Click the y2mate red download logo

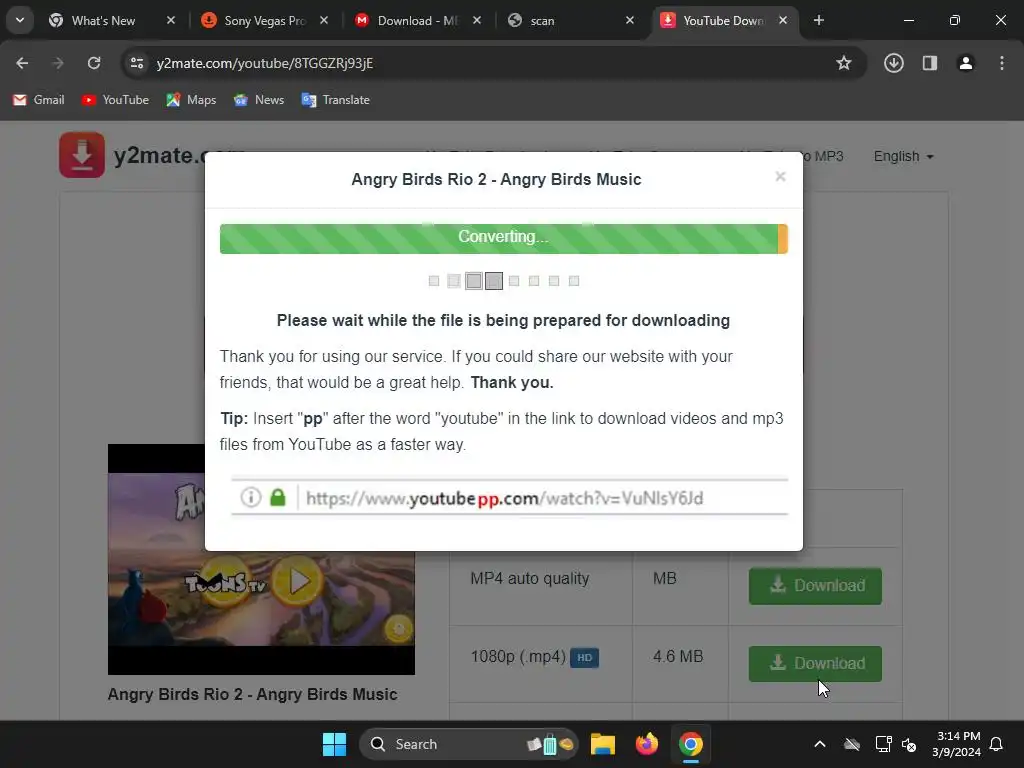click(x=82, y=155)
